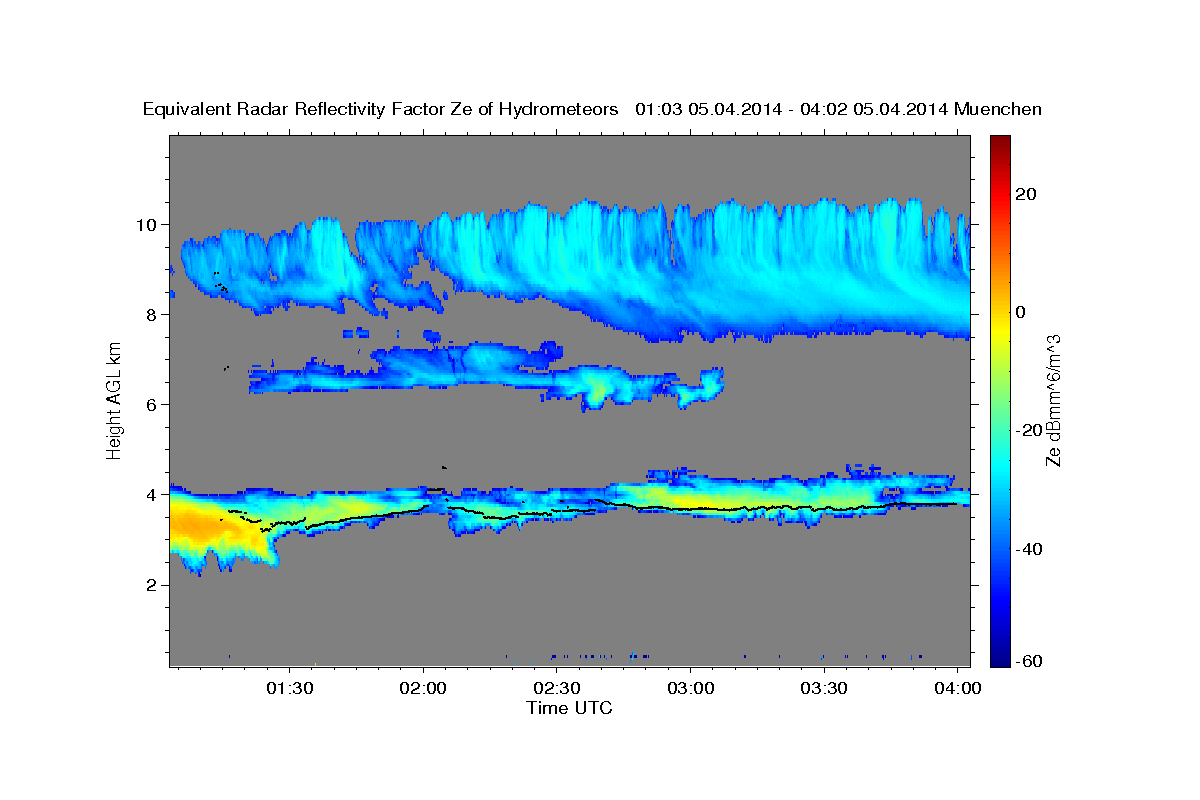Click the colorbar value label -60
This screenshot has height=800, width=1200.
tap(1031, 661)
